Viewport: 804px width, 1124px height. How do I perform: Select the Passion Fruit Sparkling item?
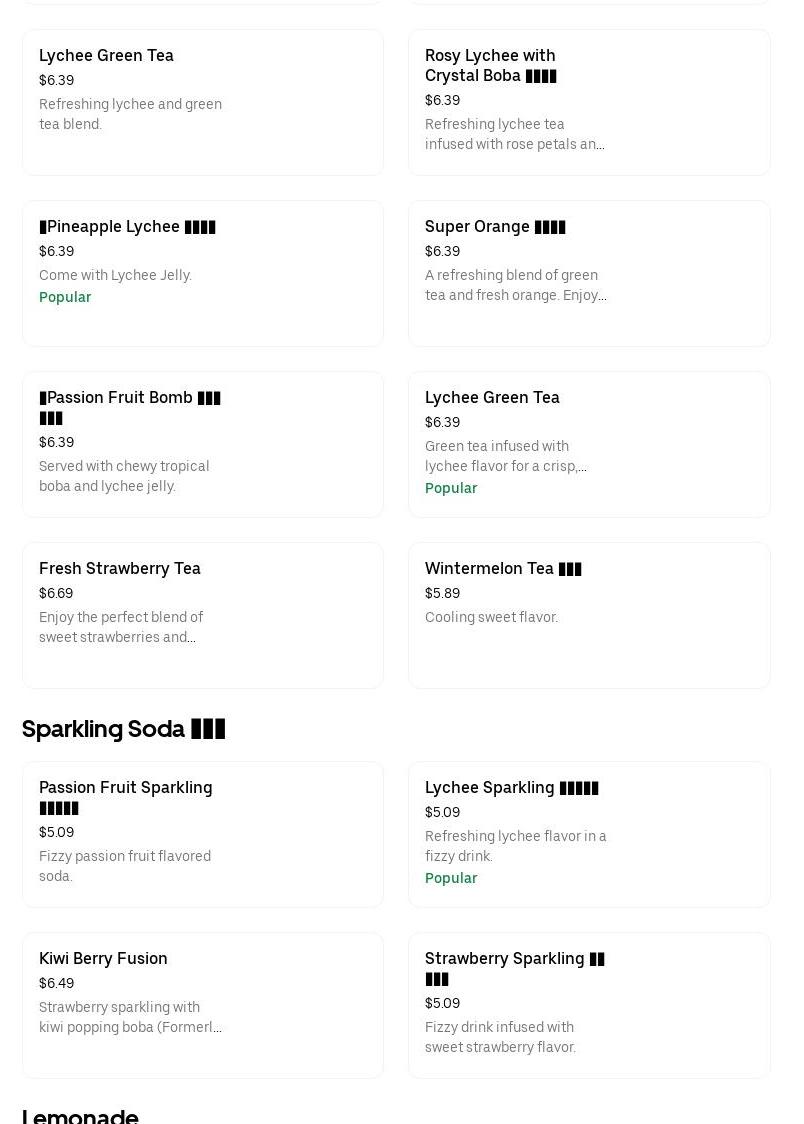203,834
